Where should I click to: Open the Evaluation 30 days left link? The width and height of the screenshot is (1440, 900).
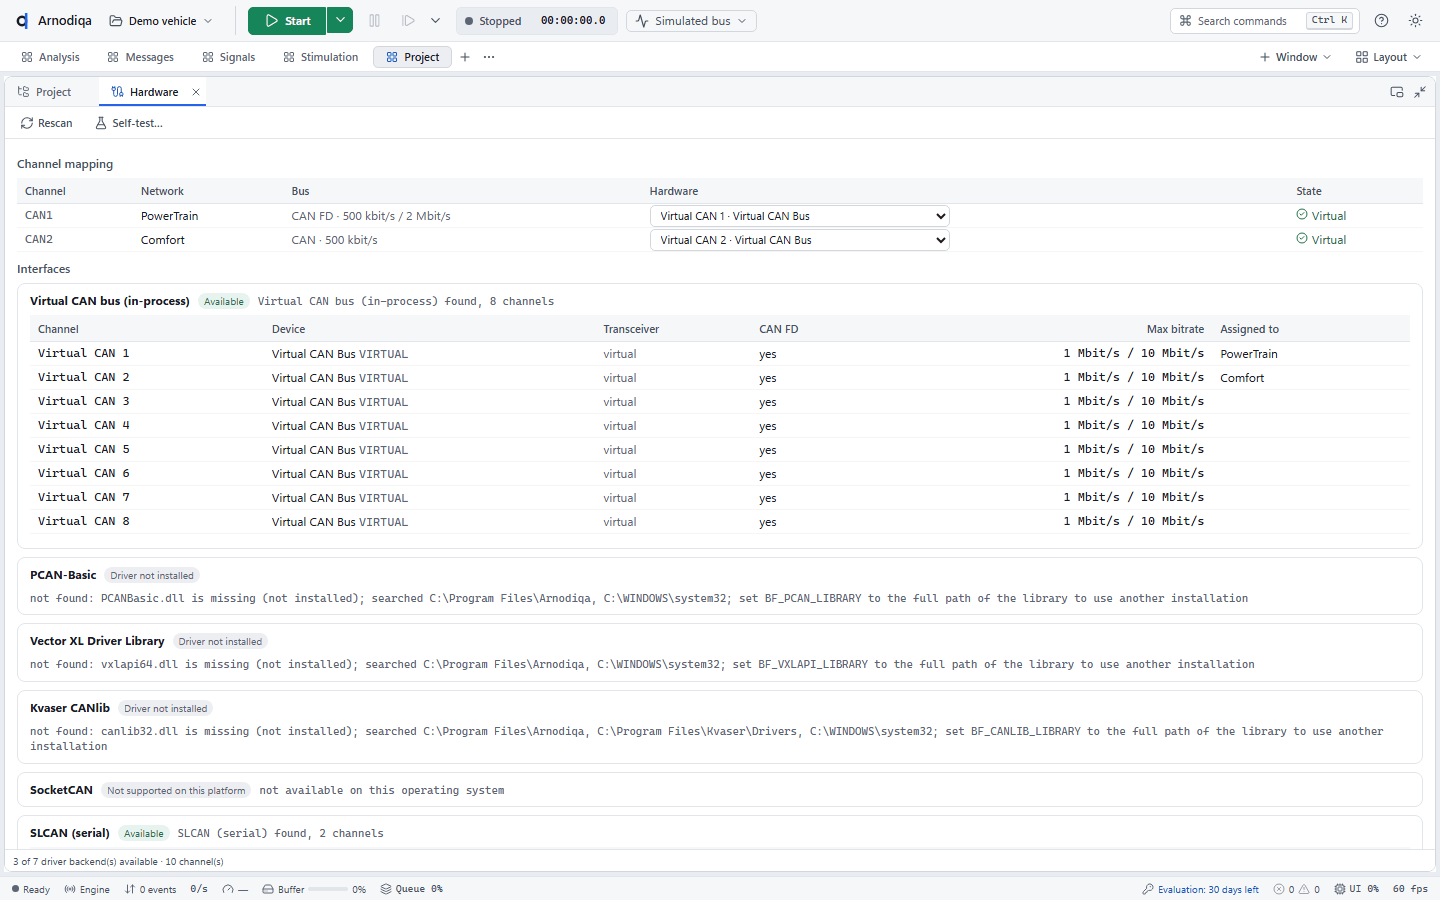click(1200, 889)
